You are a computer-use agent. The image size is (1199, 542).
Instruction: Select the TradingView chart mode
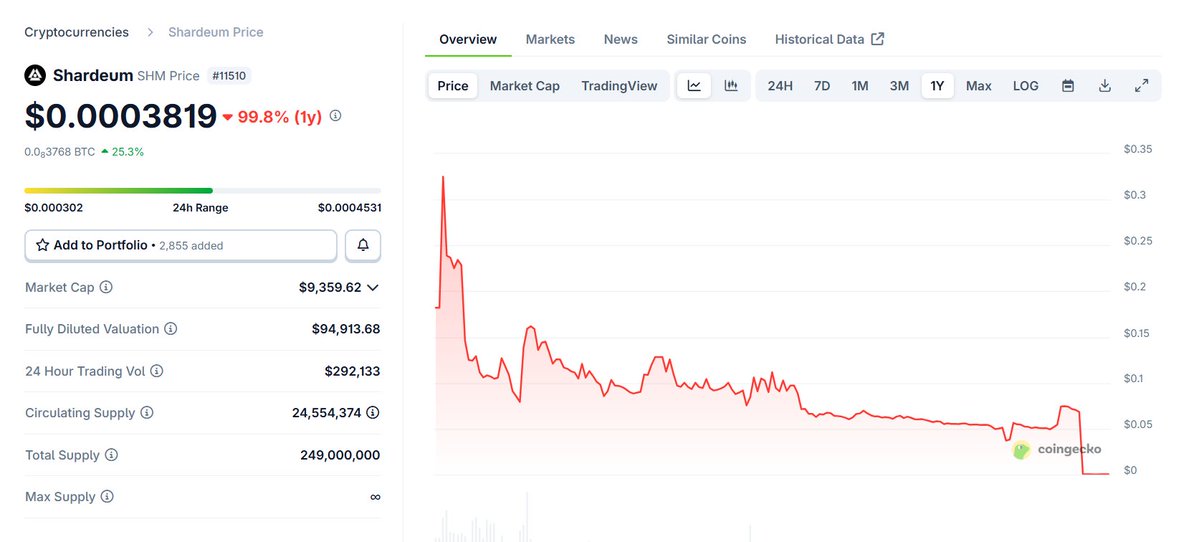(619, 86)
